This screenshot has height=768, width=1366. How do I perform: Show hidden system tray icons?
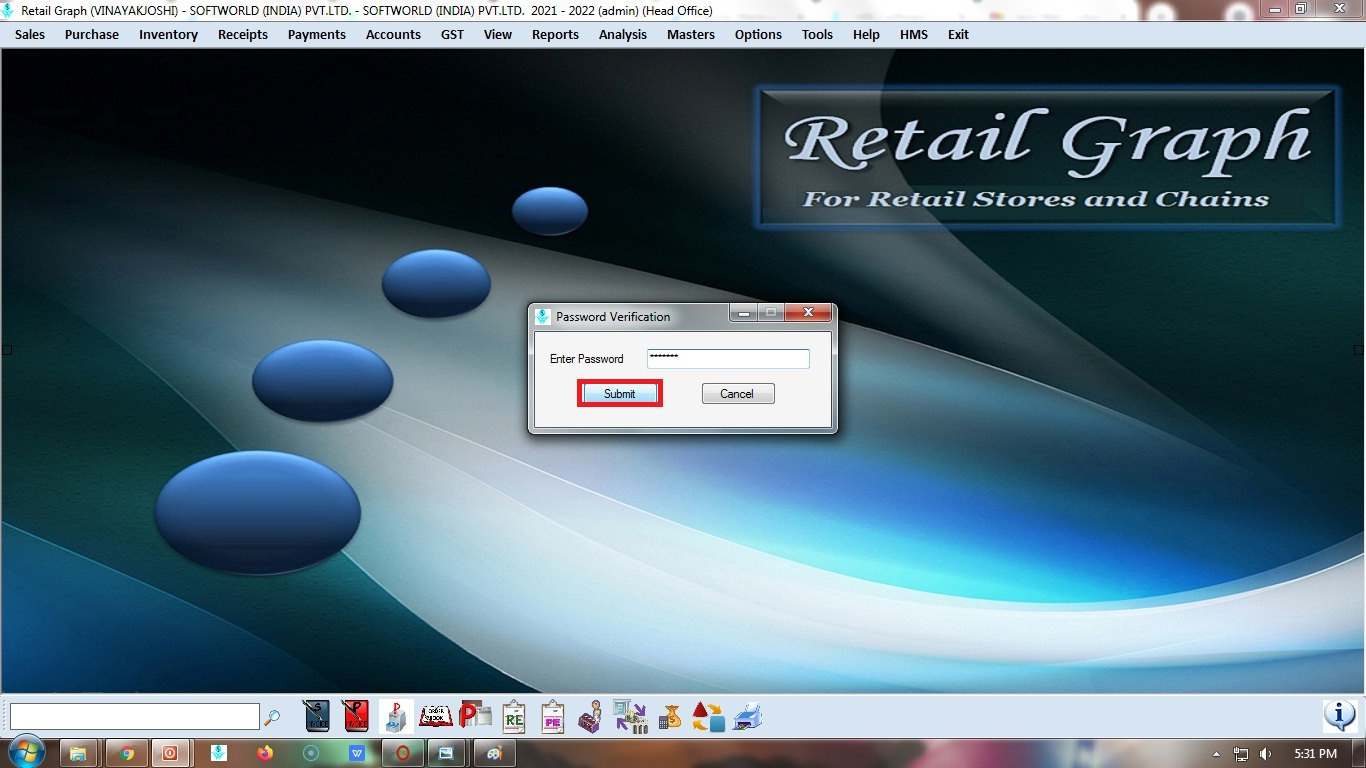pyautogui.click(x=1216, y=754)
